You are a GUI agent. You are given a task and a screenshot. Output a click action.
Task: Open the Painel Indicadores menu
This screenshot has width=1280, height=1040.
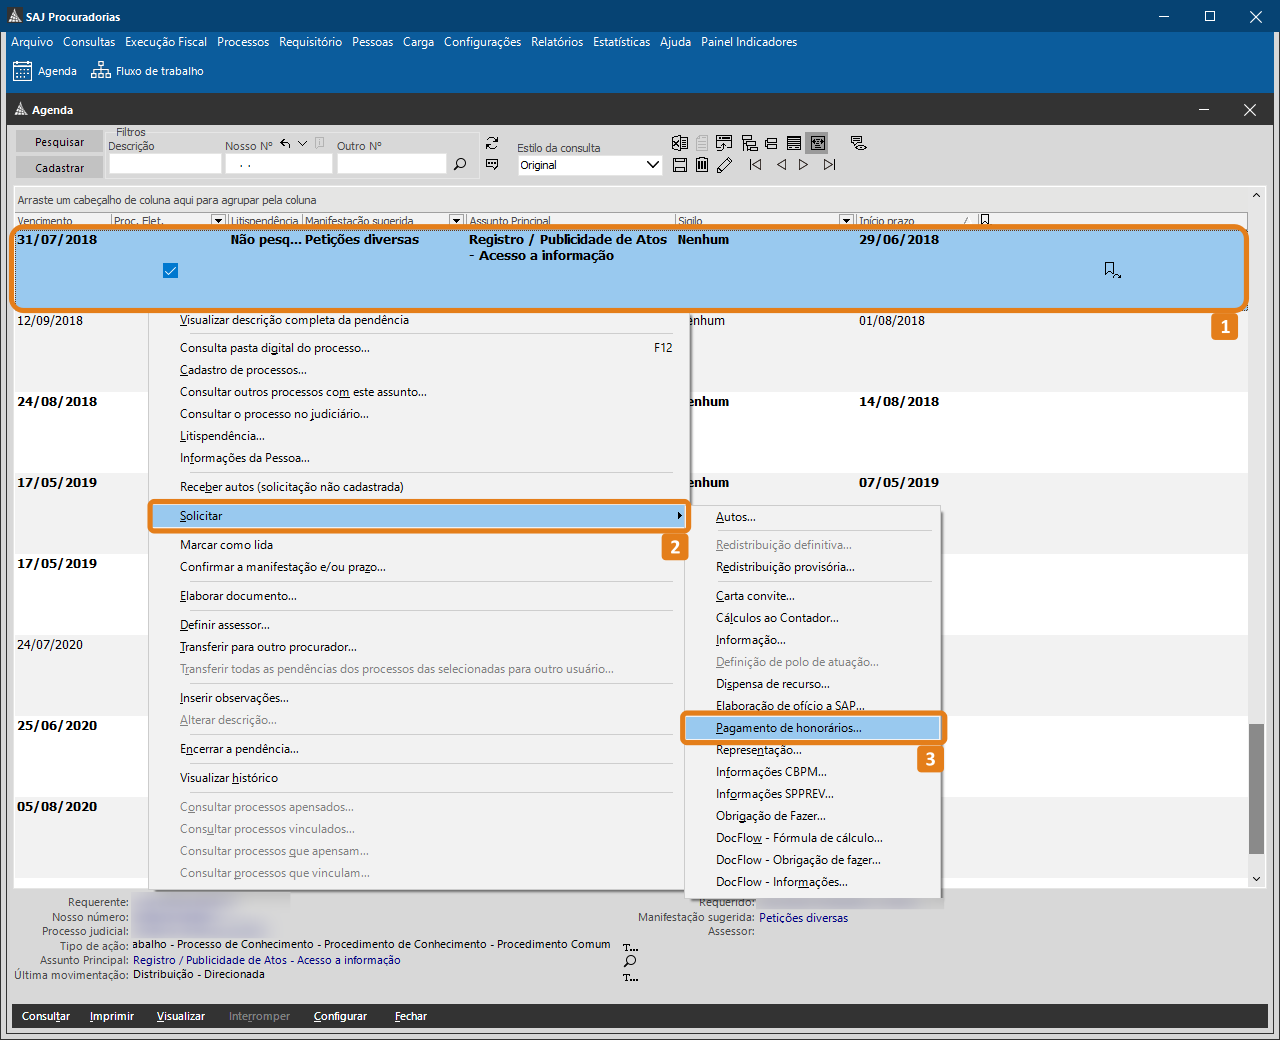[749, 42]
